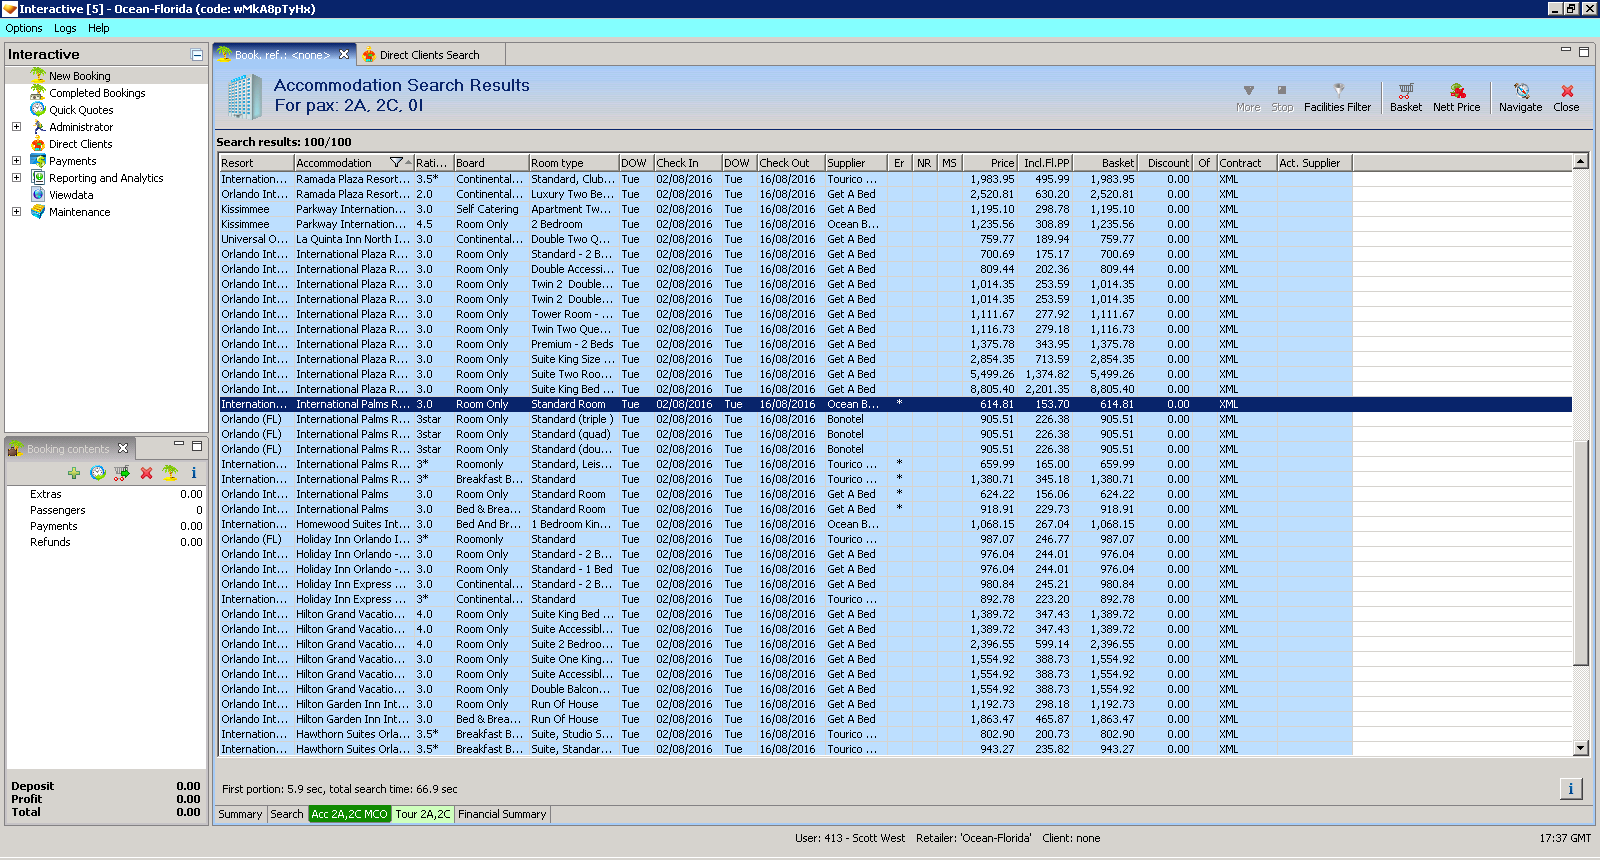Open Direct Clients in the sidebar tree
Screen dimensions: 1600x860
click(80, 144)
